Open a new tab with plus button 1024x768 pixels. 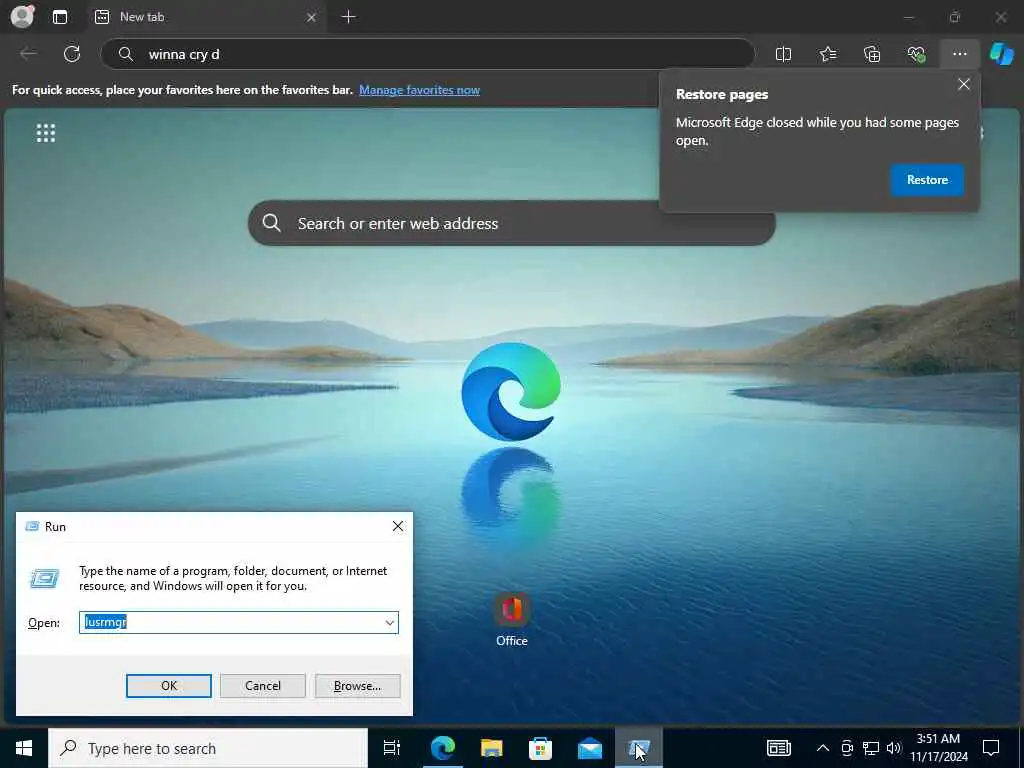[349, 17]
